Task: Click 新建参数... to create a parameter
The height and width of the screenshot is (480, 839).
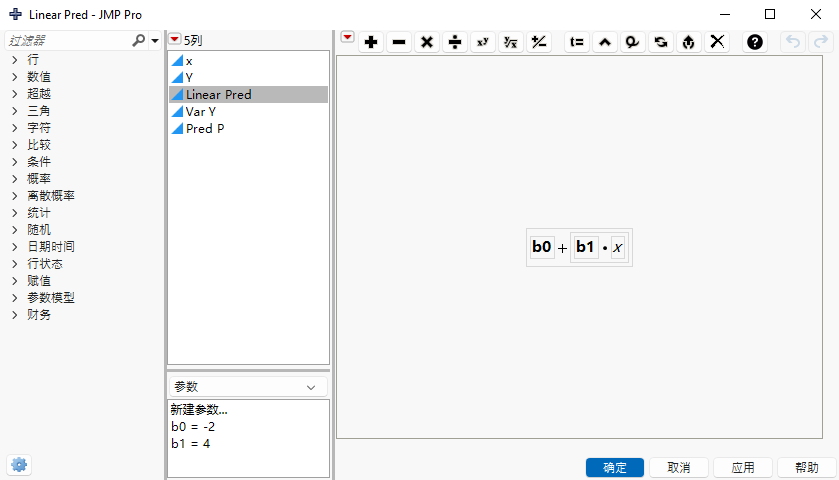Action: point(199,410)
